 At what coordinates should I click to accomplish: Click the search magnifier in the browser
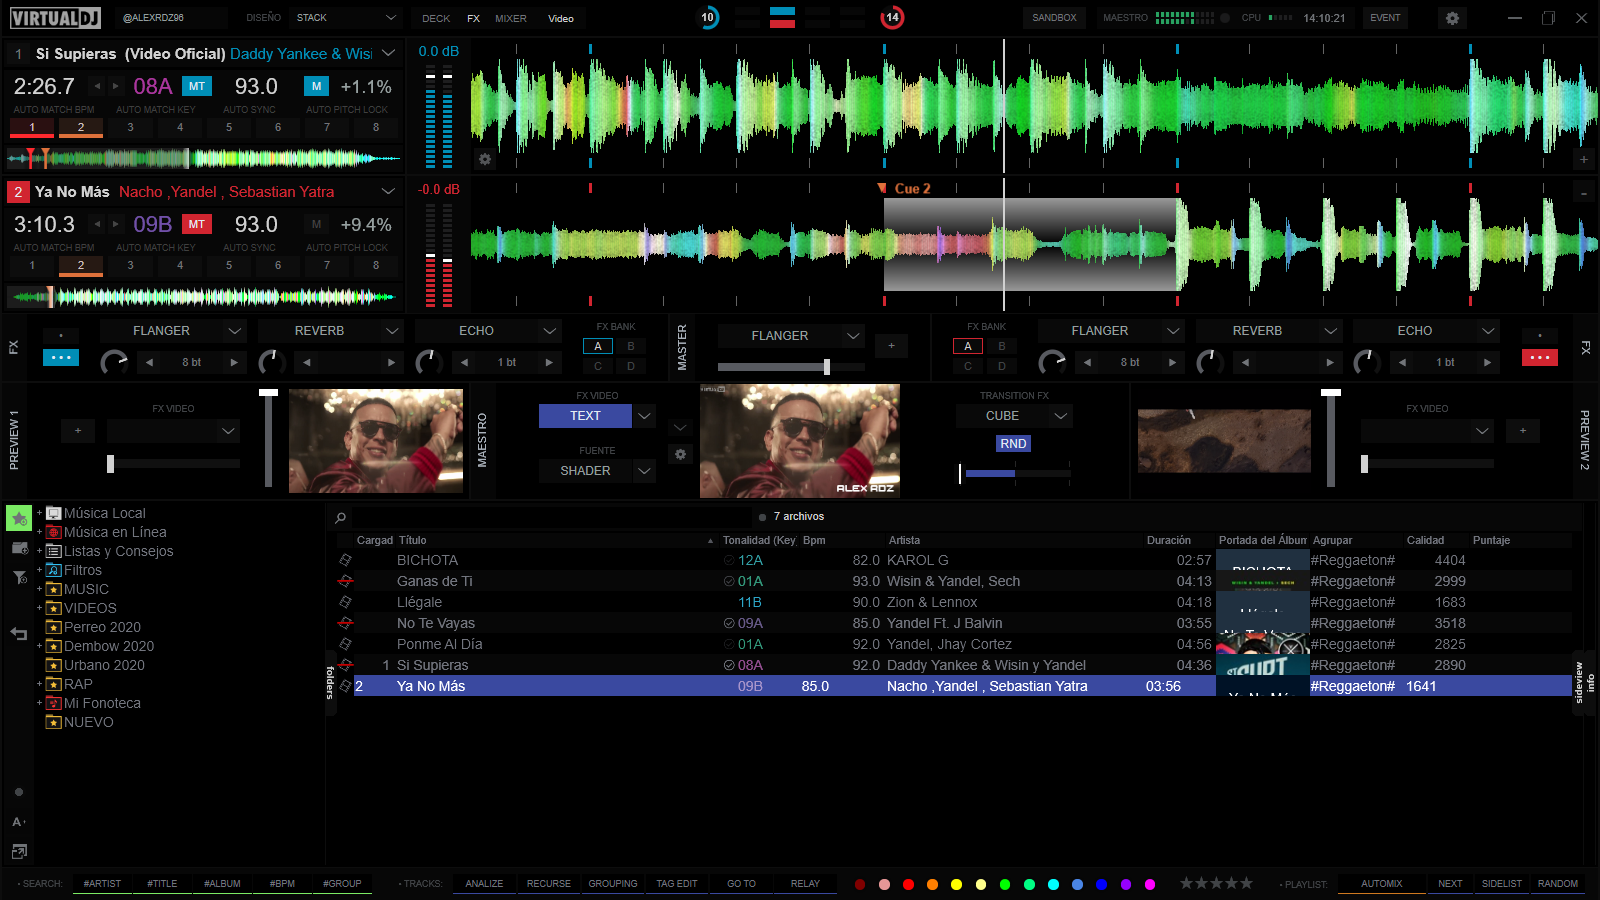click(x=341, y=517)
